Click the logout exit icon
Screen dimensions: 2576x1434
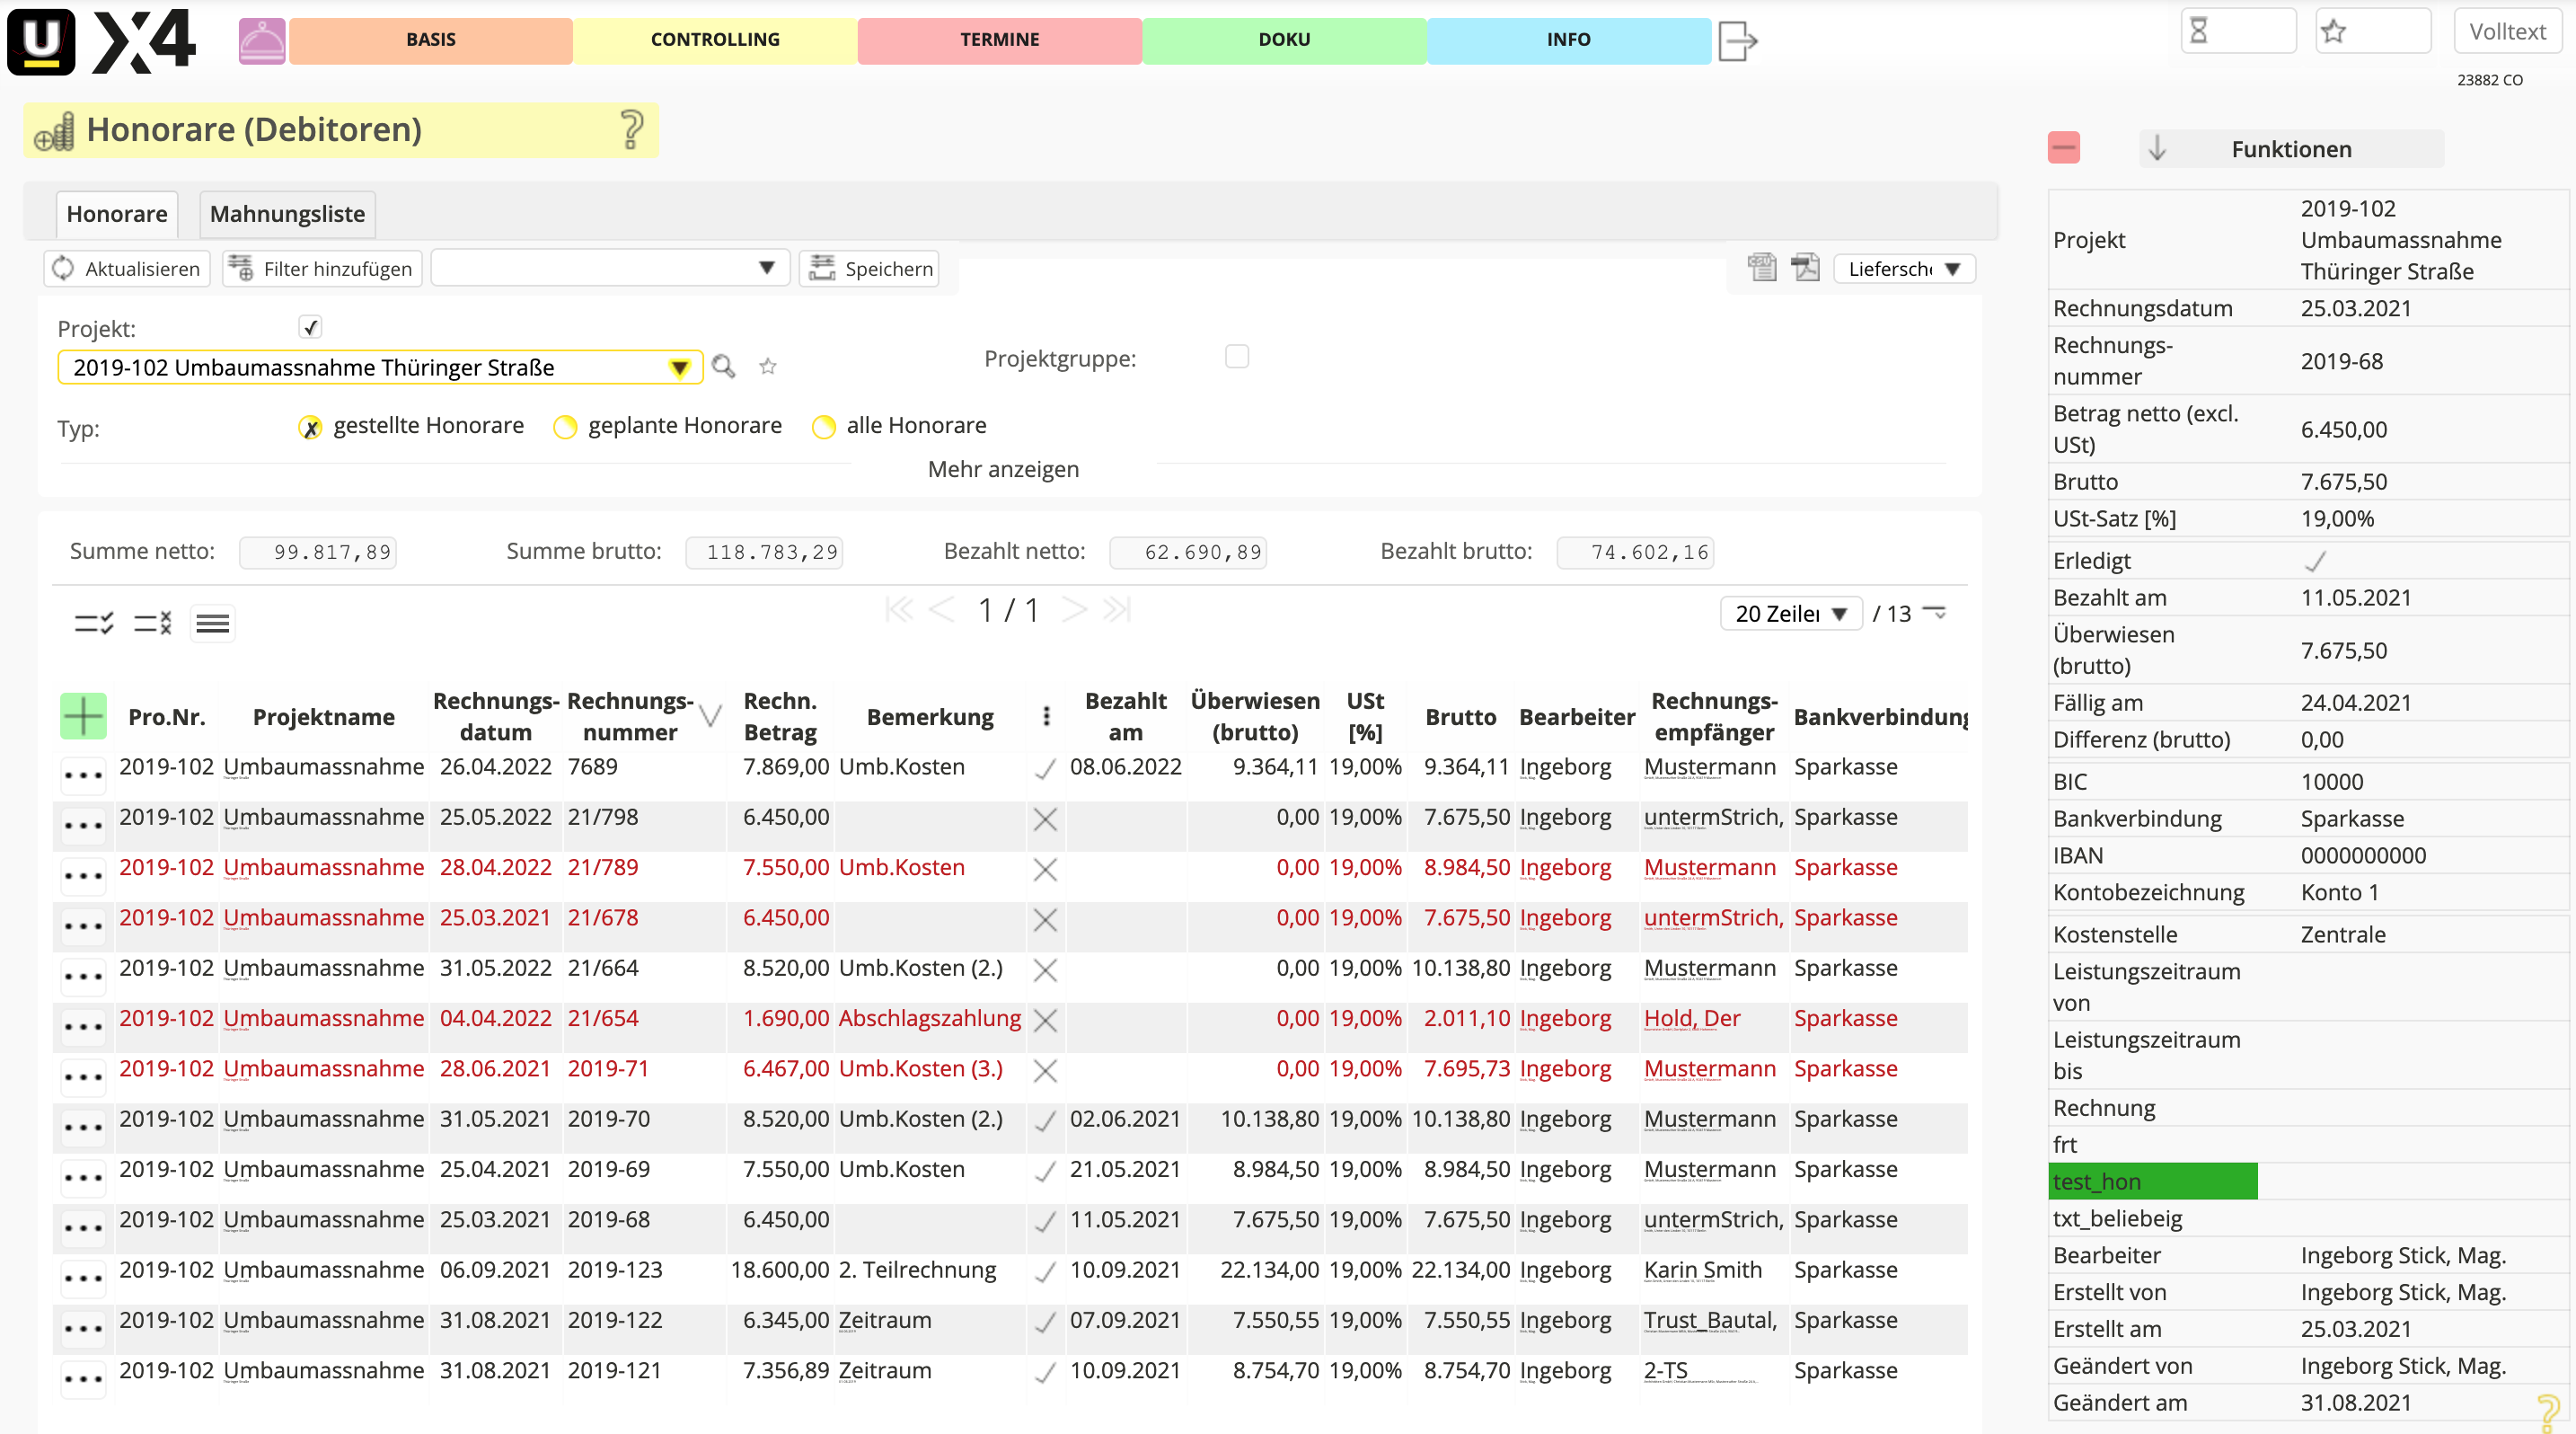coord(1737,40)
